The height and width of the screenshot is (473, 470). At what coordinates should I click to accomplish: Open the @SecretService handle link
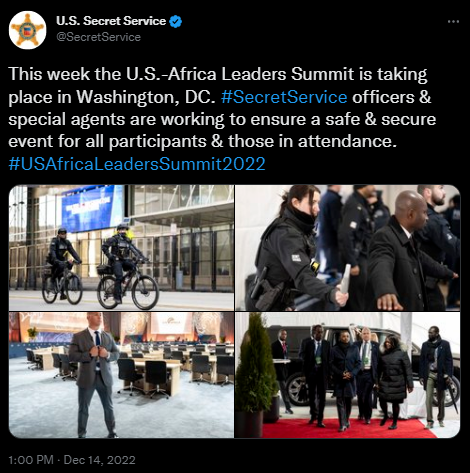tap(98, 37)
